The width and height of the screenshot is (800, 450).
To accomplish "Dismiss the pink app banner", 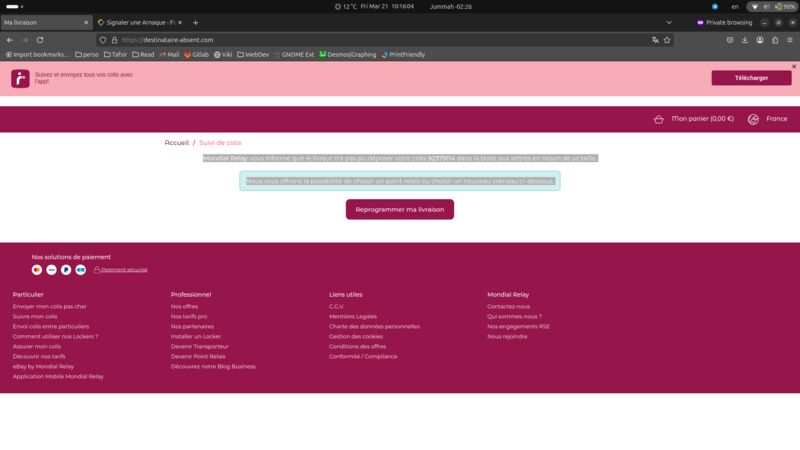I will [x=794, y=66].
